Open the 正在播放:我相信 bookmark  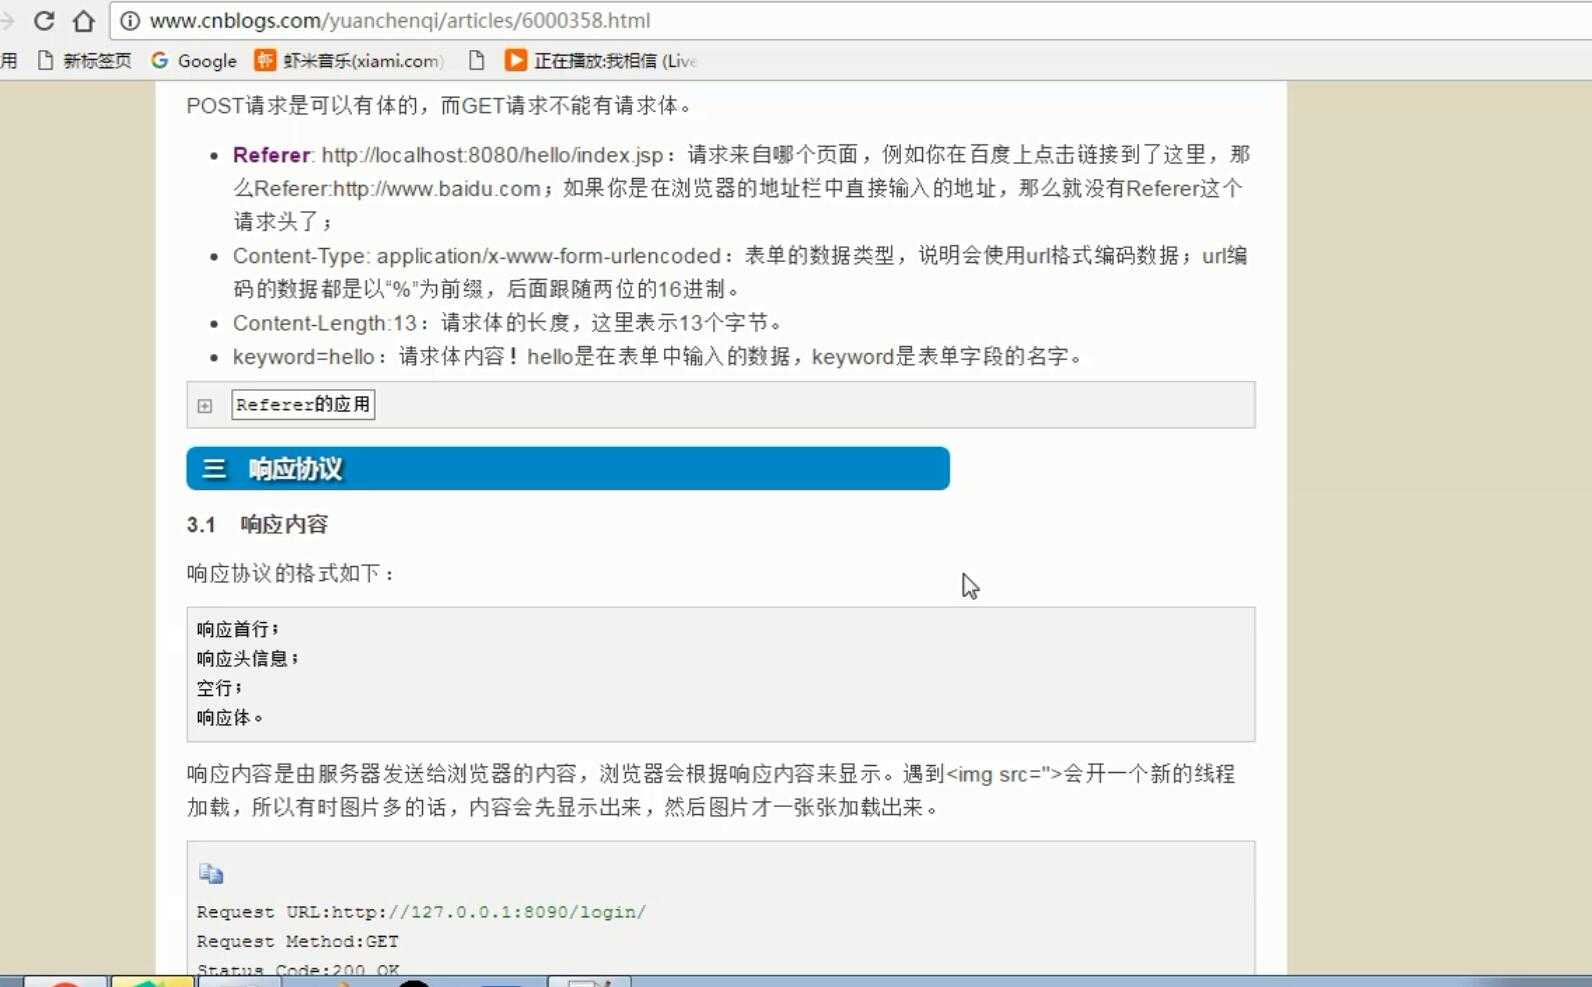[601, 61]
